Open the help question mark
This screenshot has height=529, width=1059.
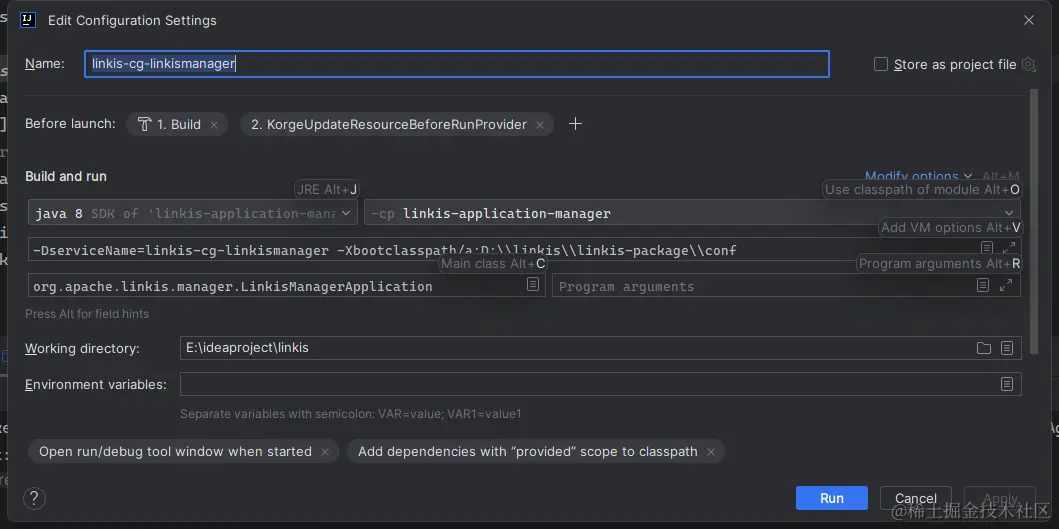[x=34, y=498]
